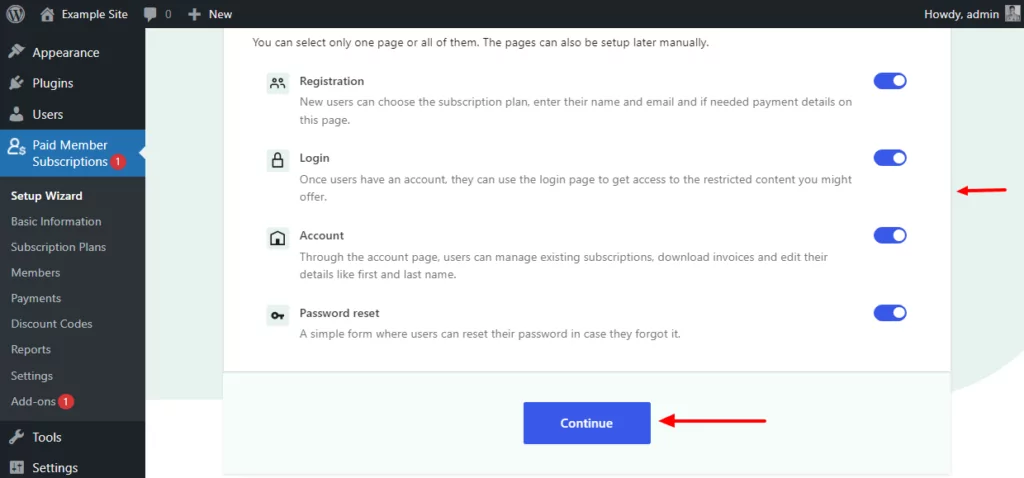This screenshot has width=1024, height=478.
Task: Click the WordPress logo icon
Action: point(16,14)
